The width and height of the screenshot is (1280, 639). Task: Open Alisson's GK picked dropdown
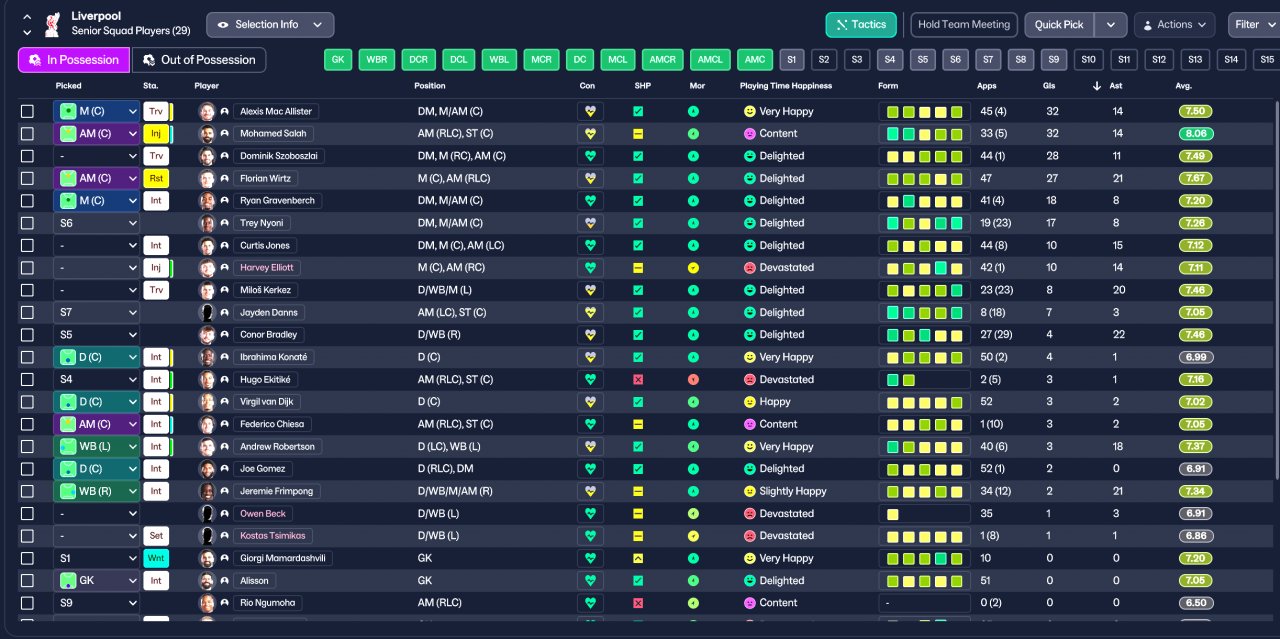[97, 580]
